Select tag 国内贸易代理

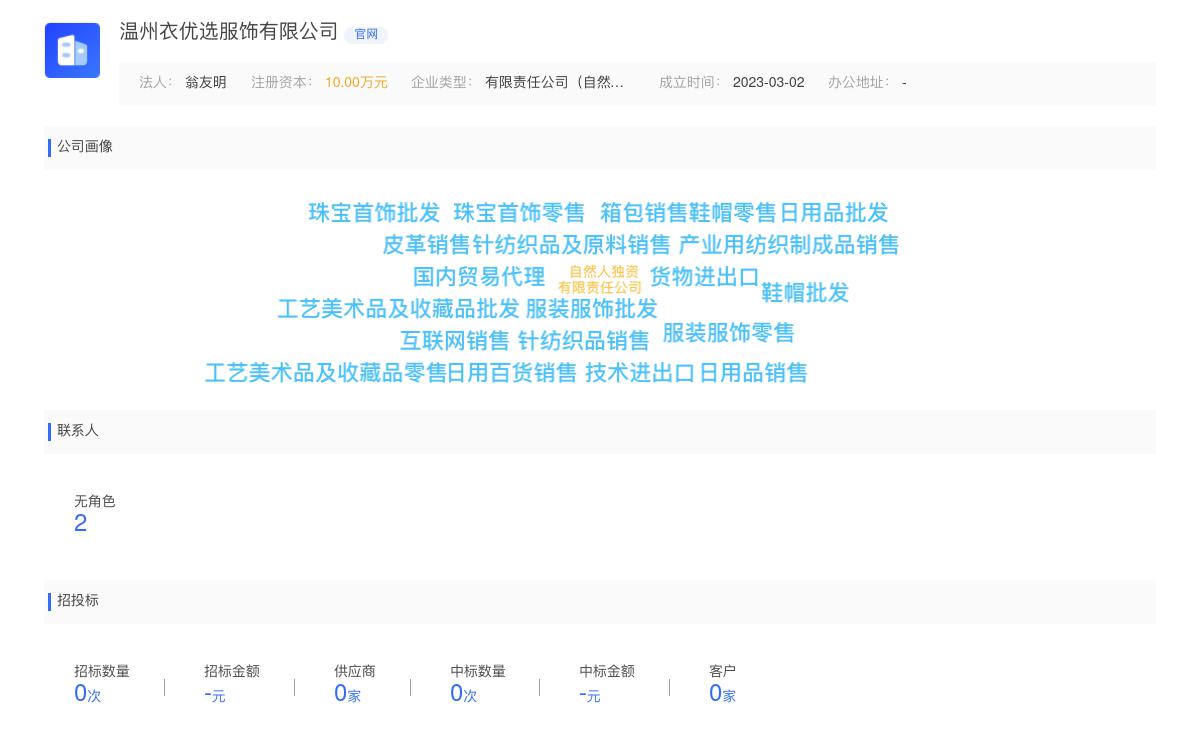click(479, 277)
